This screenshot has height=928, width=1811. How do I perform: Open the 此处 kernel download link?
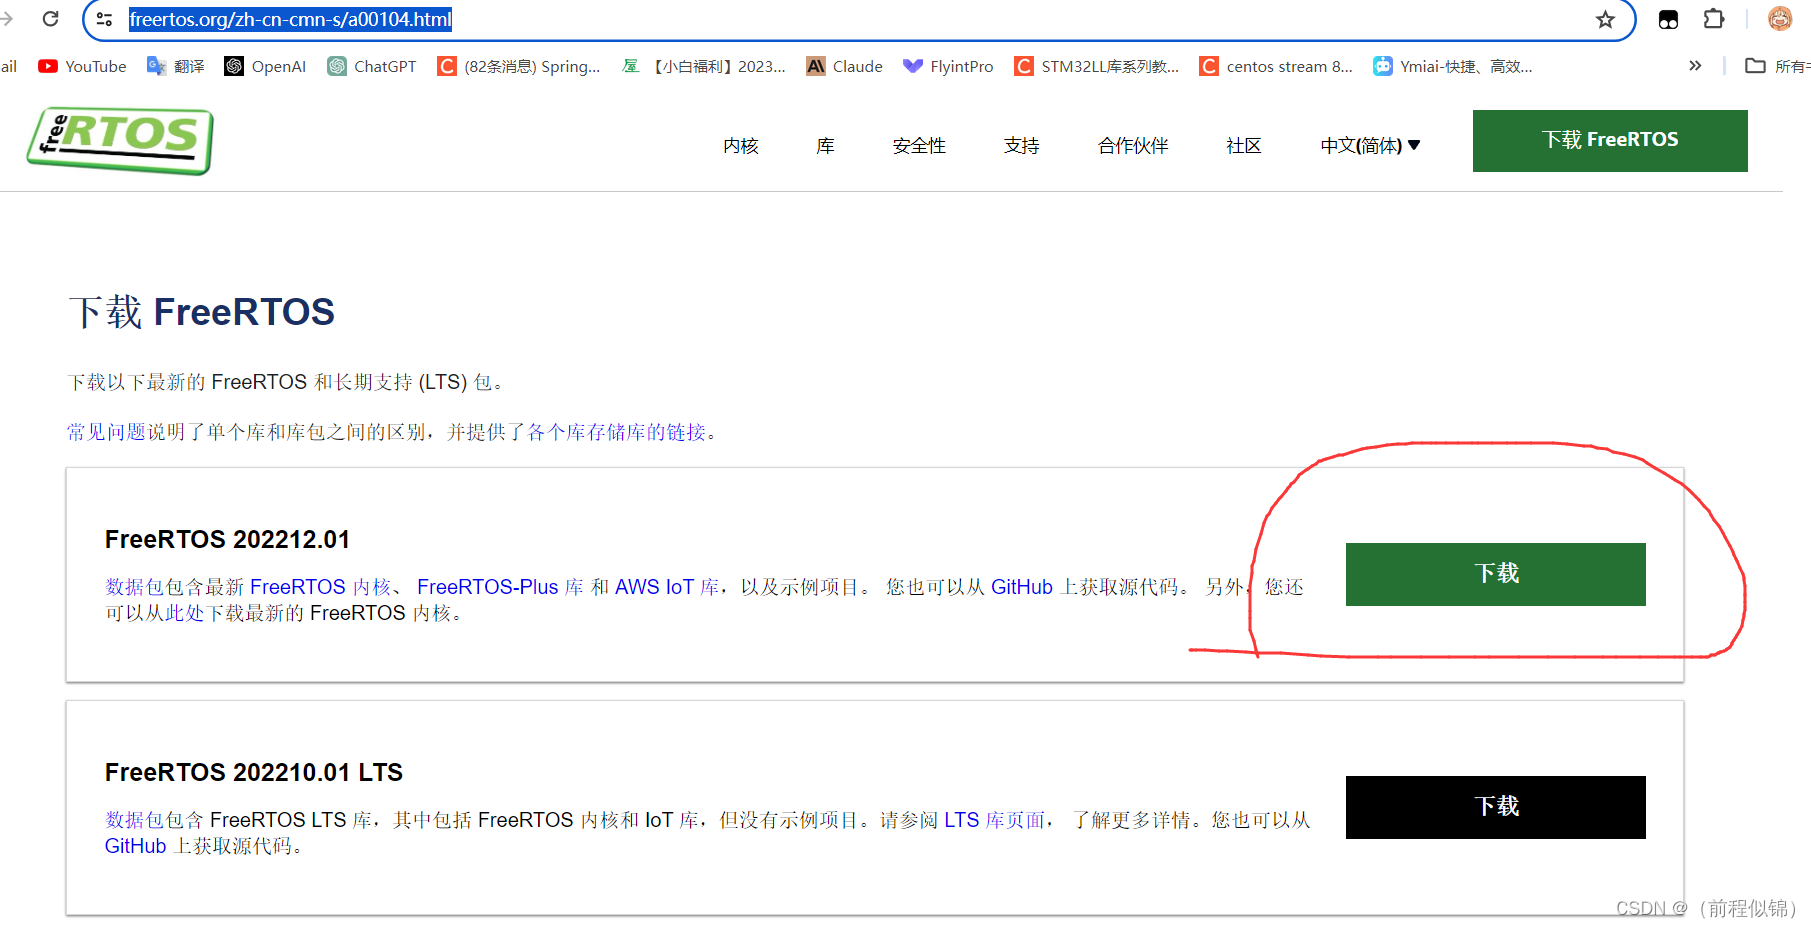pyautogui.click(x=185, y=613)
